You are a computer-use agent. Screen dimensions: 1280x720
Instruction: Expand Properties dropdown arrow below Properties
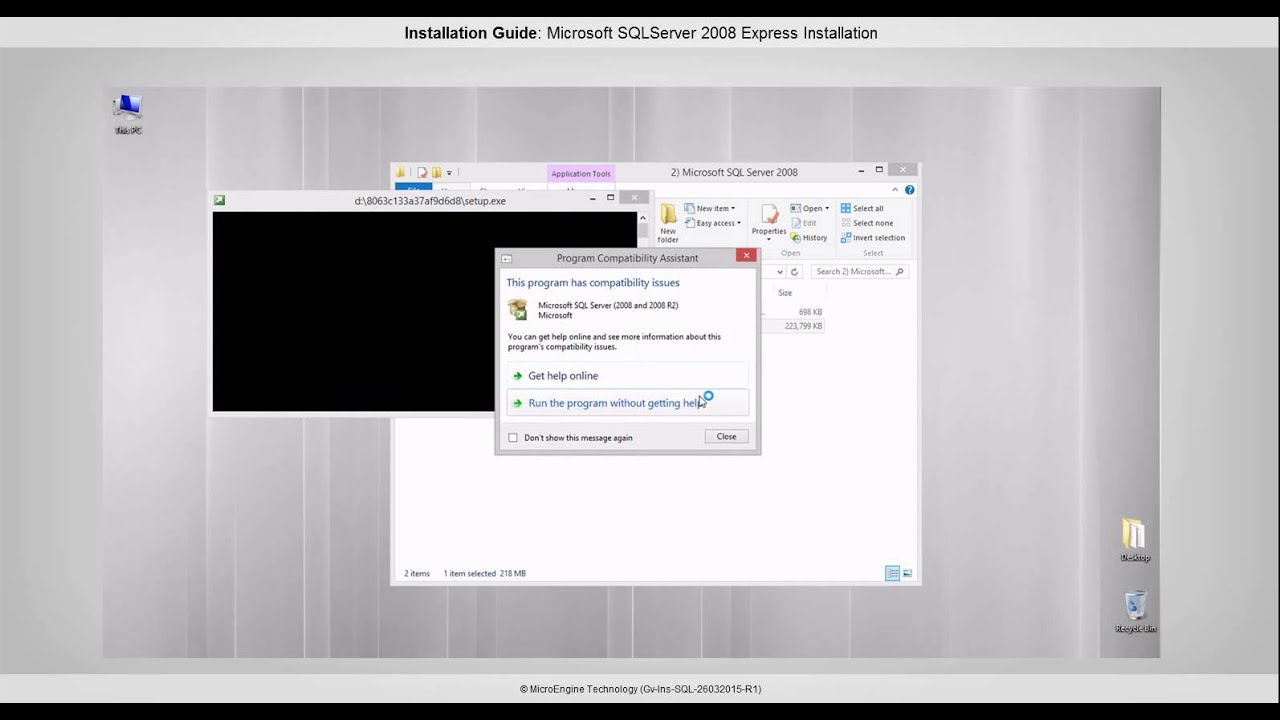769,240
